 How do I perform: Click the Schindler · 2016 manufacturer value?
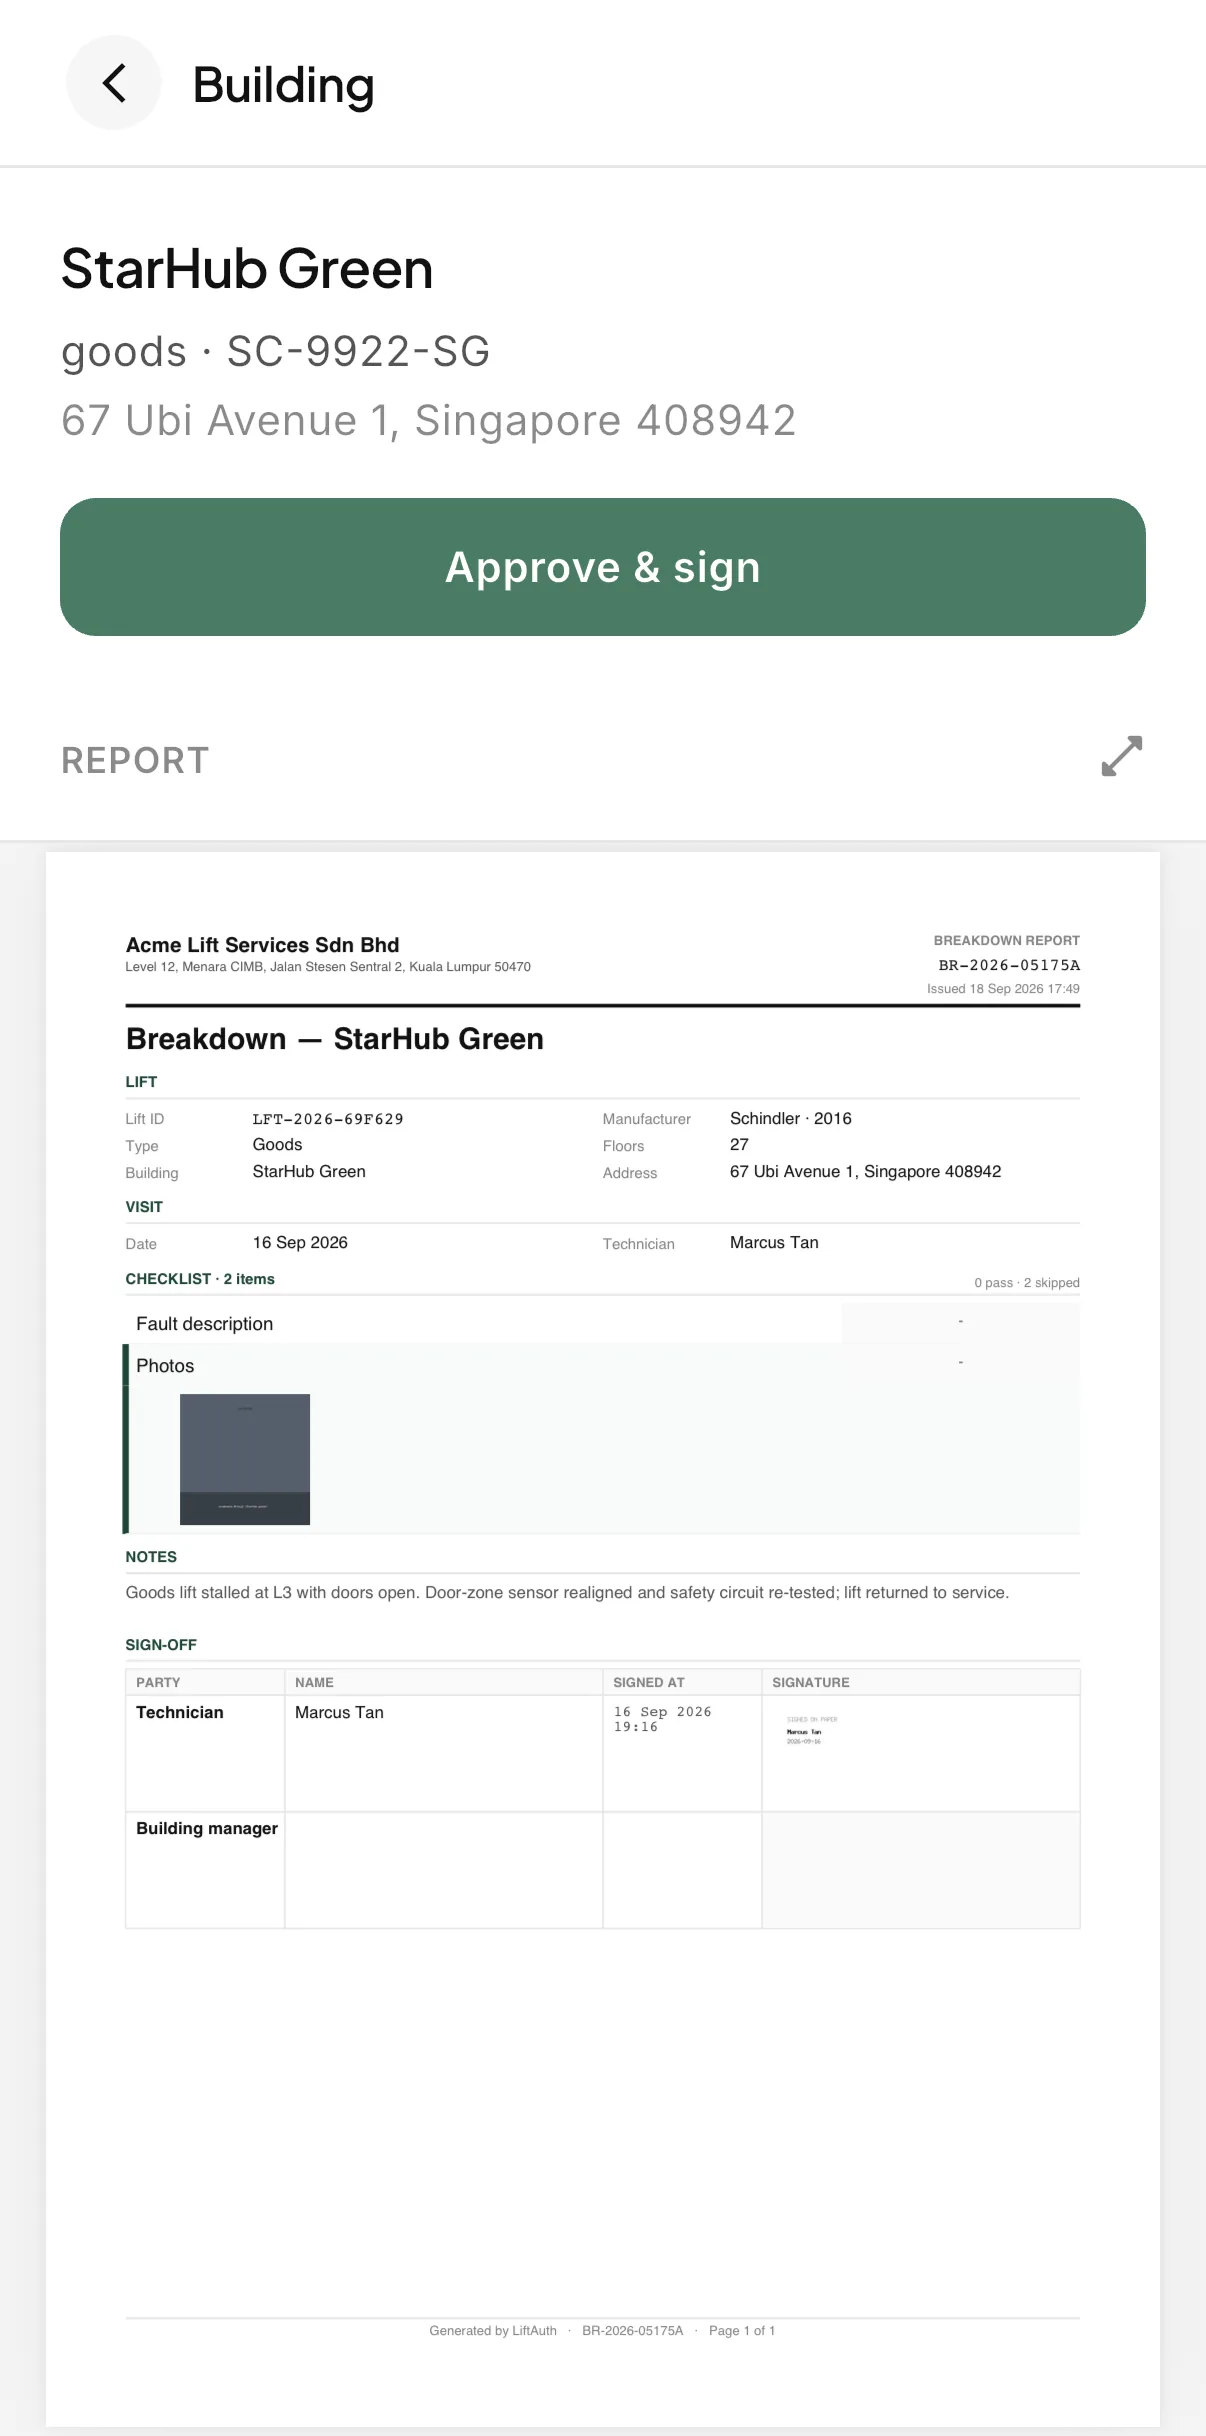[x=791, y=1118]
